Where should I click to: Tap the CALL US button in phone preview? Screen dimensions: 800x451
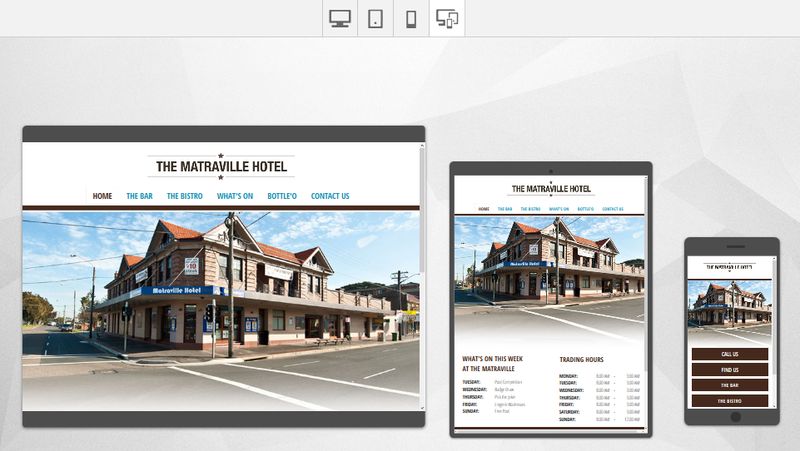tap(730, 354)
